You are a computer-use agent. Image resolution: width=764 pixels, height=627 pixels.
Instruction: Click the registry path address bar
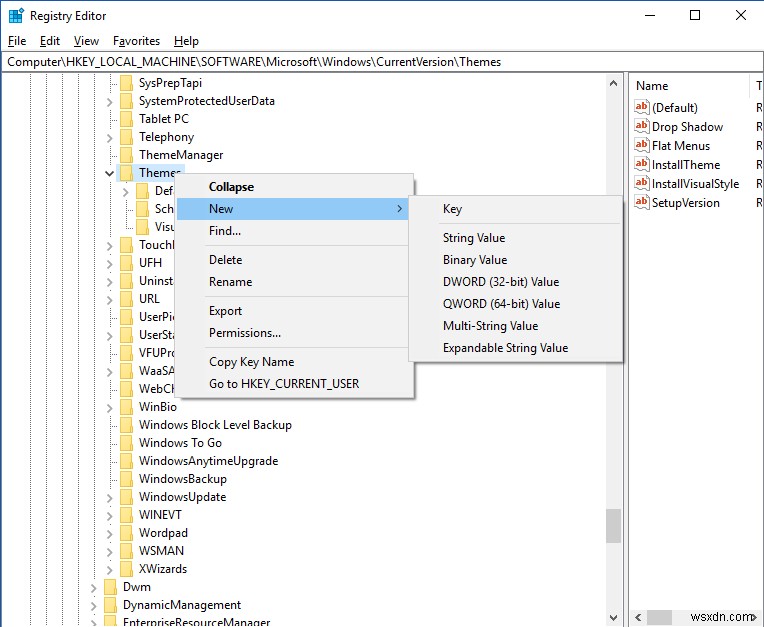click(x=382, y=62)
